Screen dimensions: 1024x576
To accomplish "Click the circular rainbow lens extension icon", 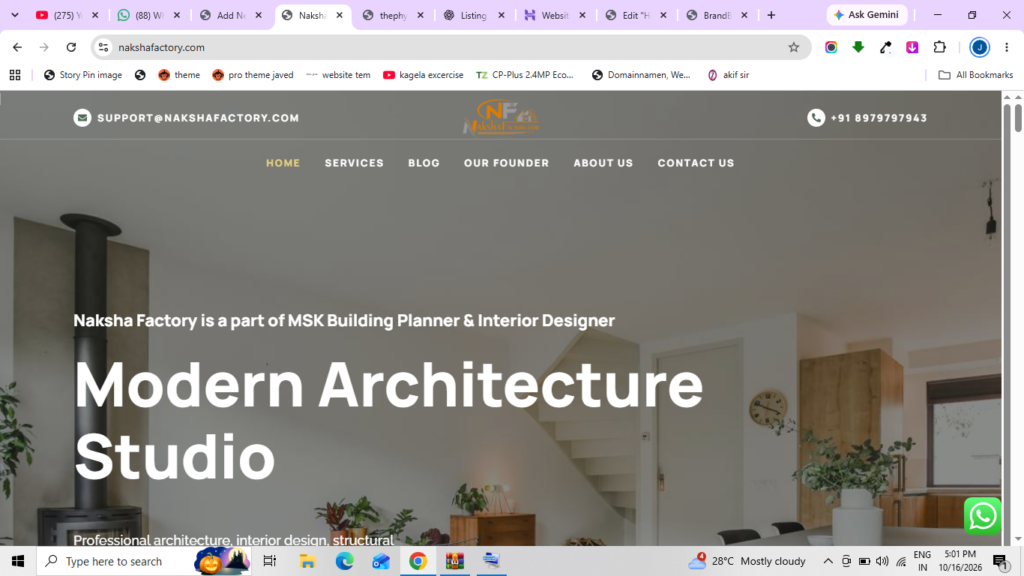I will tap(831, 47).
